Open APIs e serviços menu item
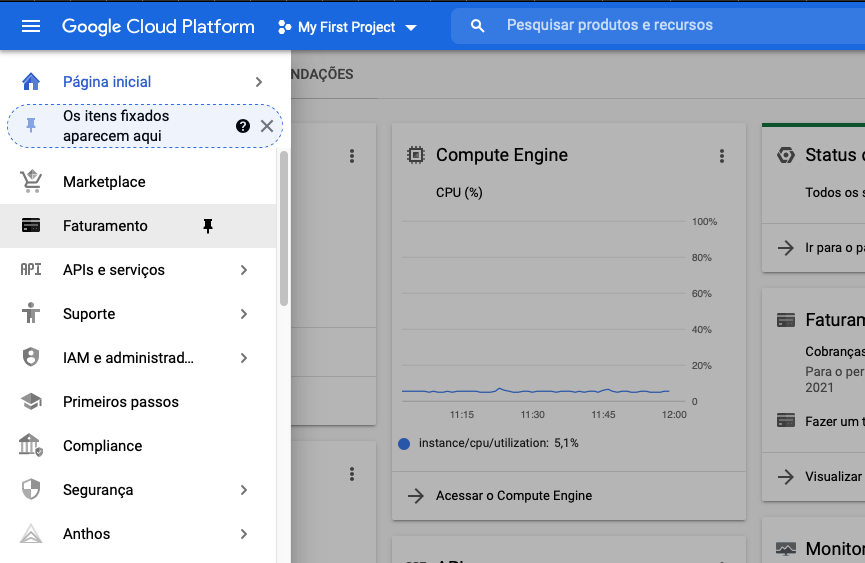The height and width of the screenshot is (563, 865). tap(138, 270)
